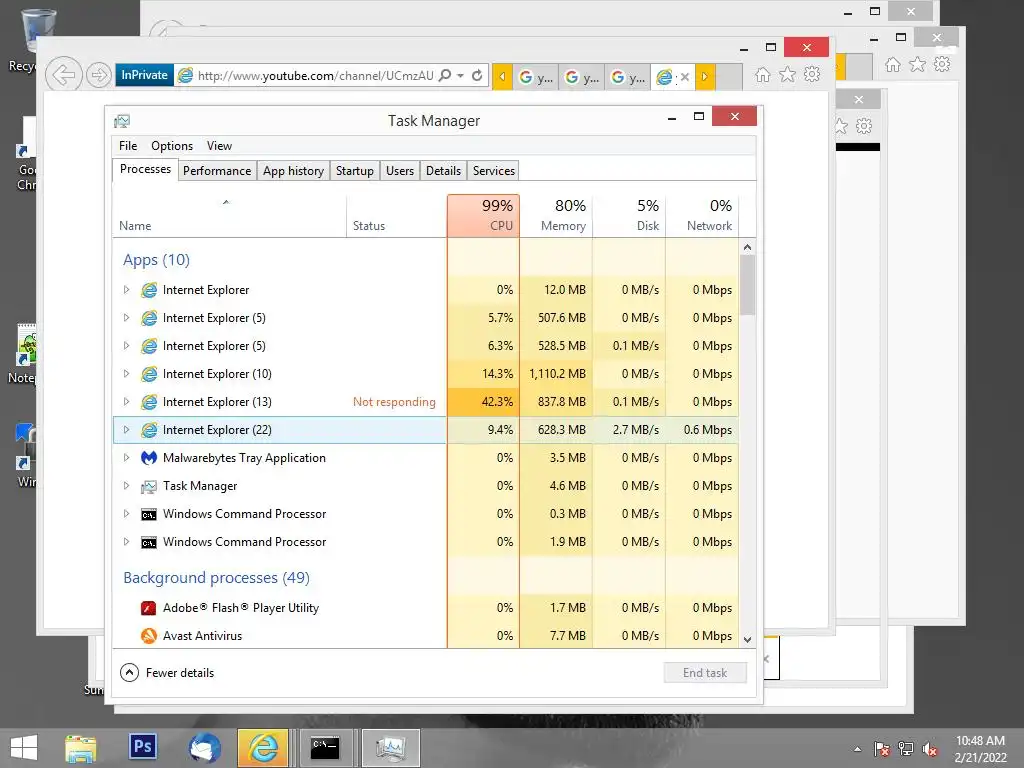Click the address bar search magnifier icon
The width and height of the screenshot is (1024, 768).
click(445, 76)
